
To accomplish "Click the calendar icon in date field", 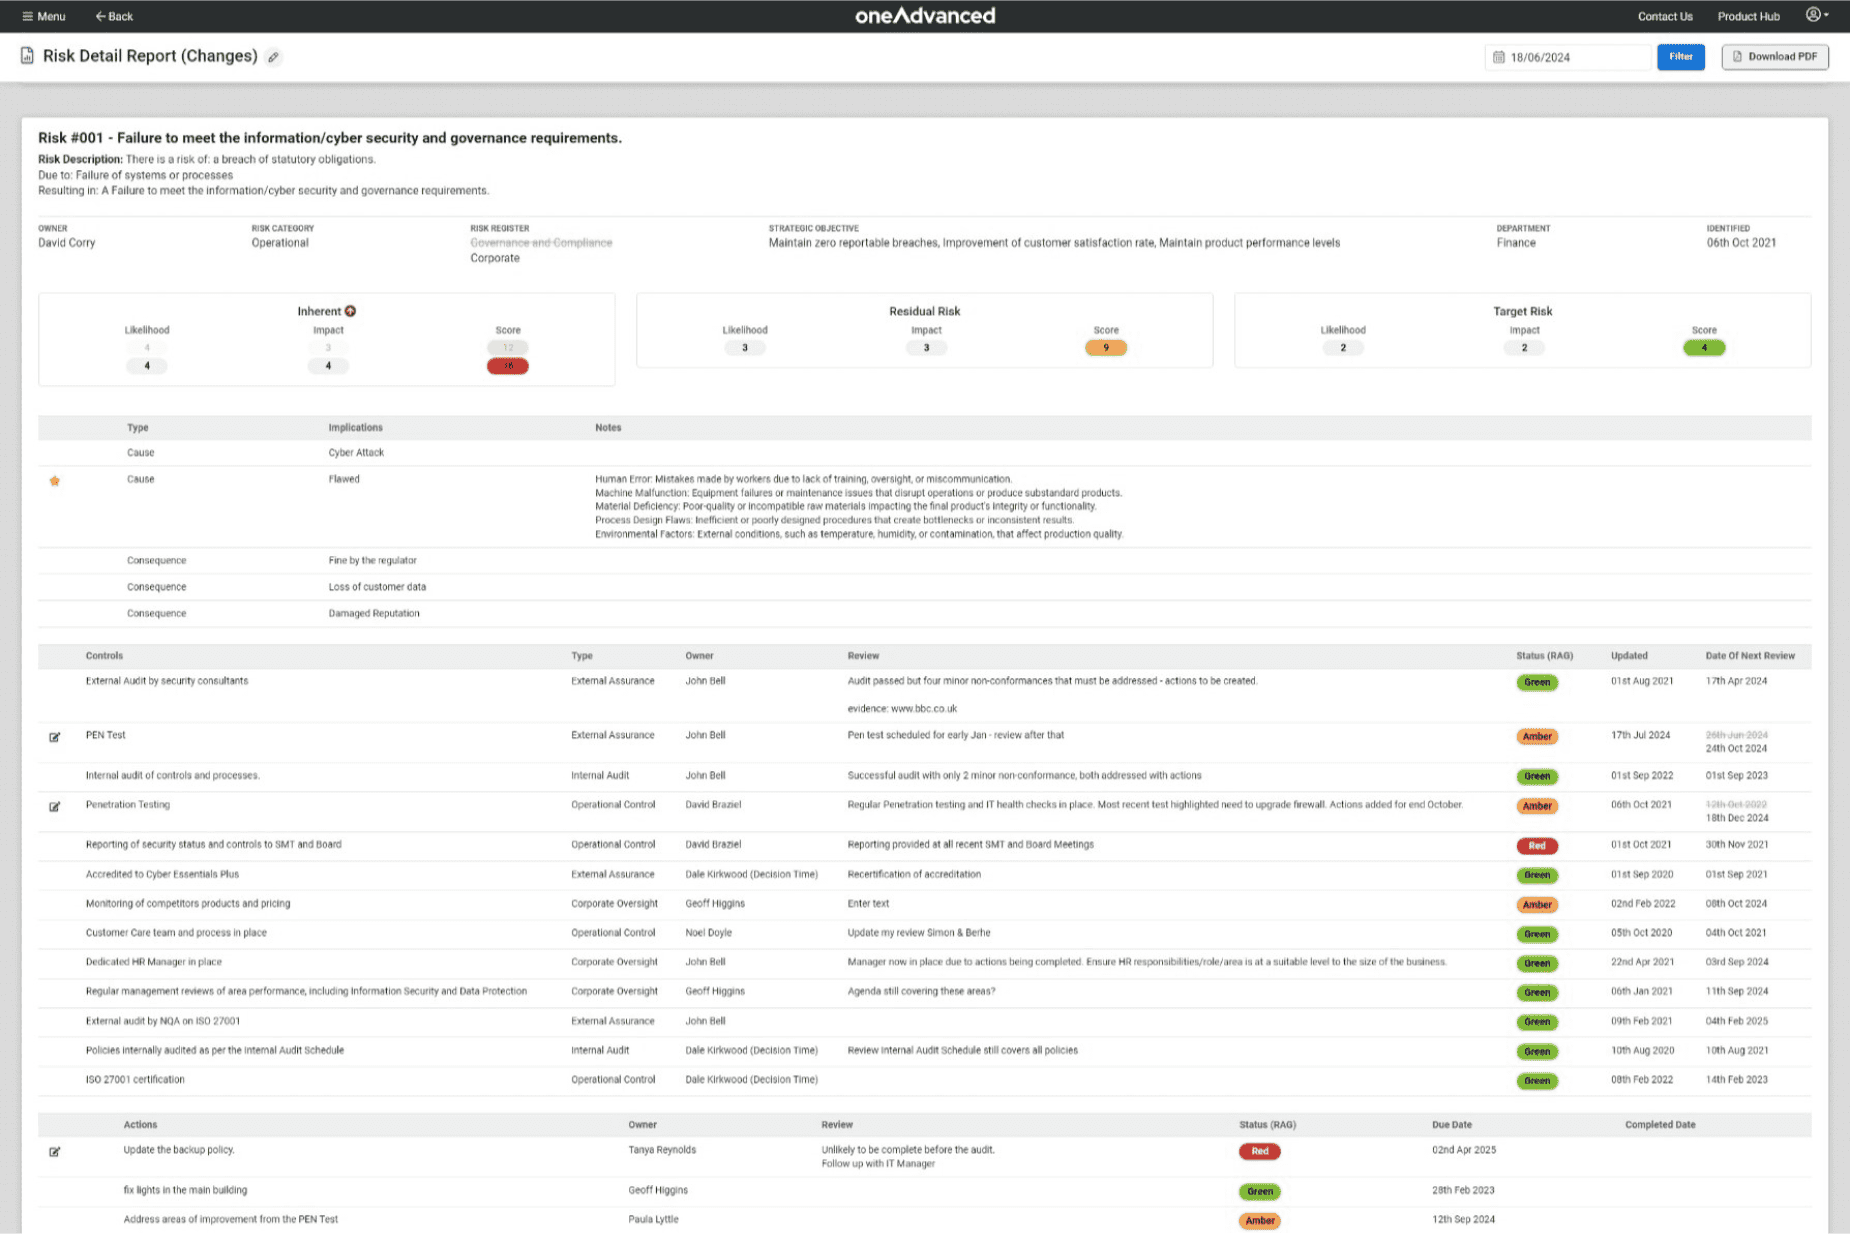I will click(x=1498, y=57).
